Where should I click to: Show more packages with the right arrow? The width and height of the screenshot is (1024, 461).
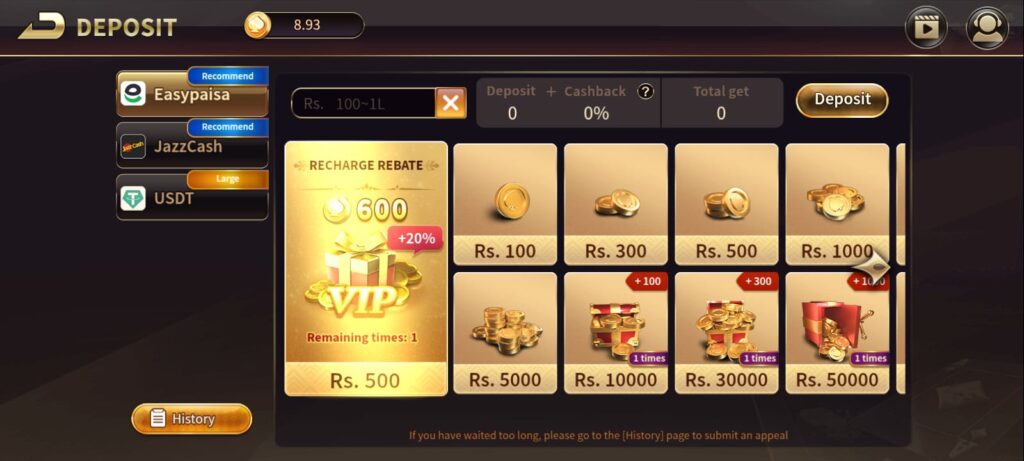tap(872, 266)
